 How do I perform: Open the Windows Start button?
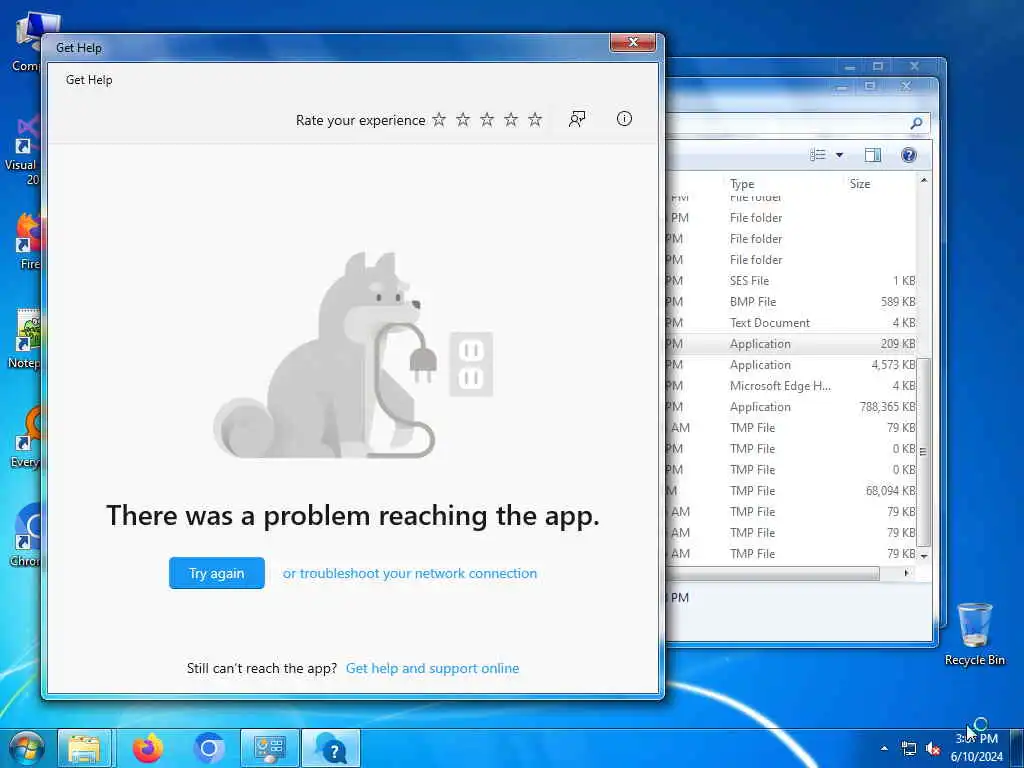[x=25, y=748]
